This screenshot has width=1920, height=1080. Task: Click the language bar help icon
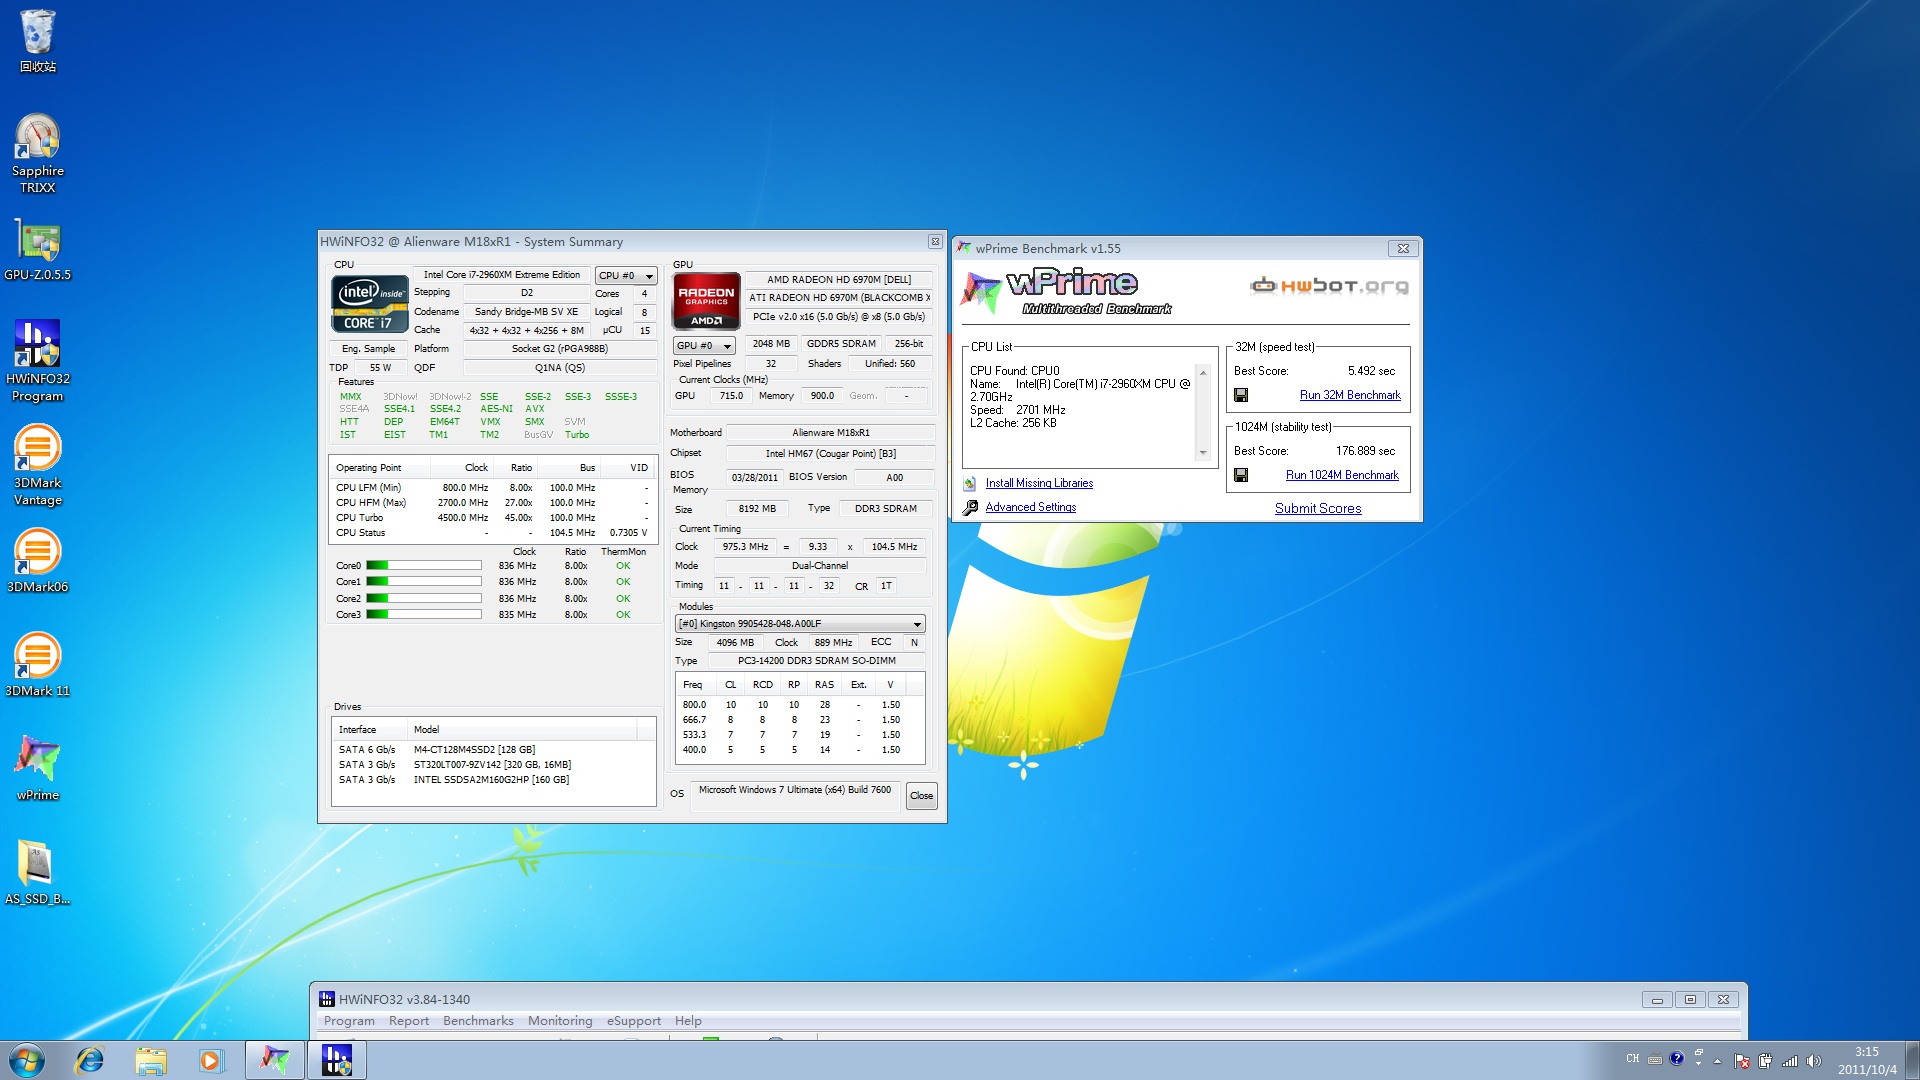1677,1058
